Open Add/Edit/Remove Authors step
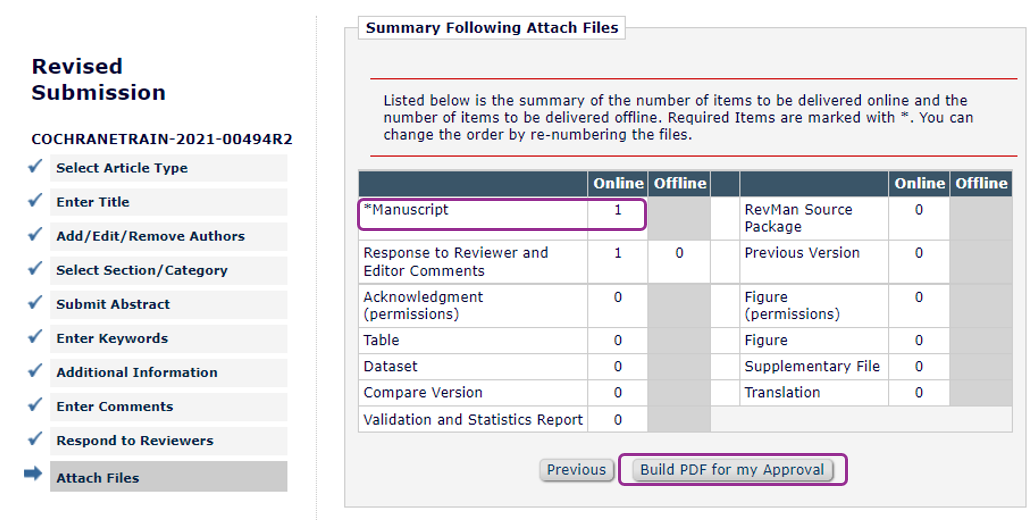Viewport: 1036px width, 520px height. click(x=150, y=236)
